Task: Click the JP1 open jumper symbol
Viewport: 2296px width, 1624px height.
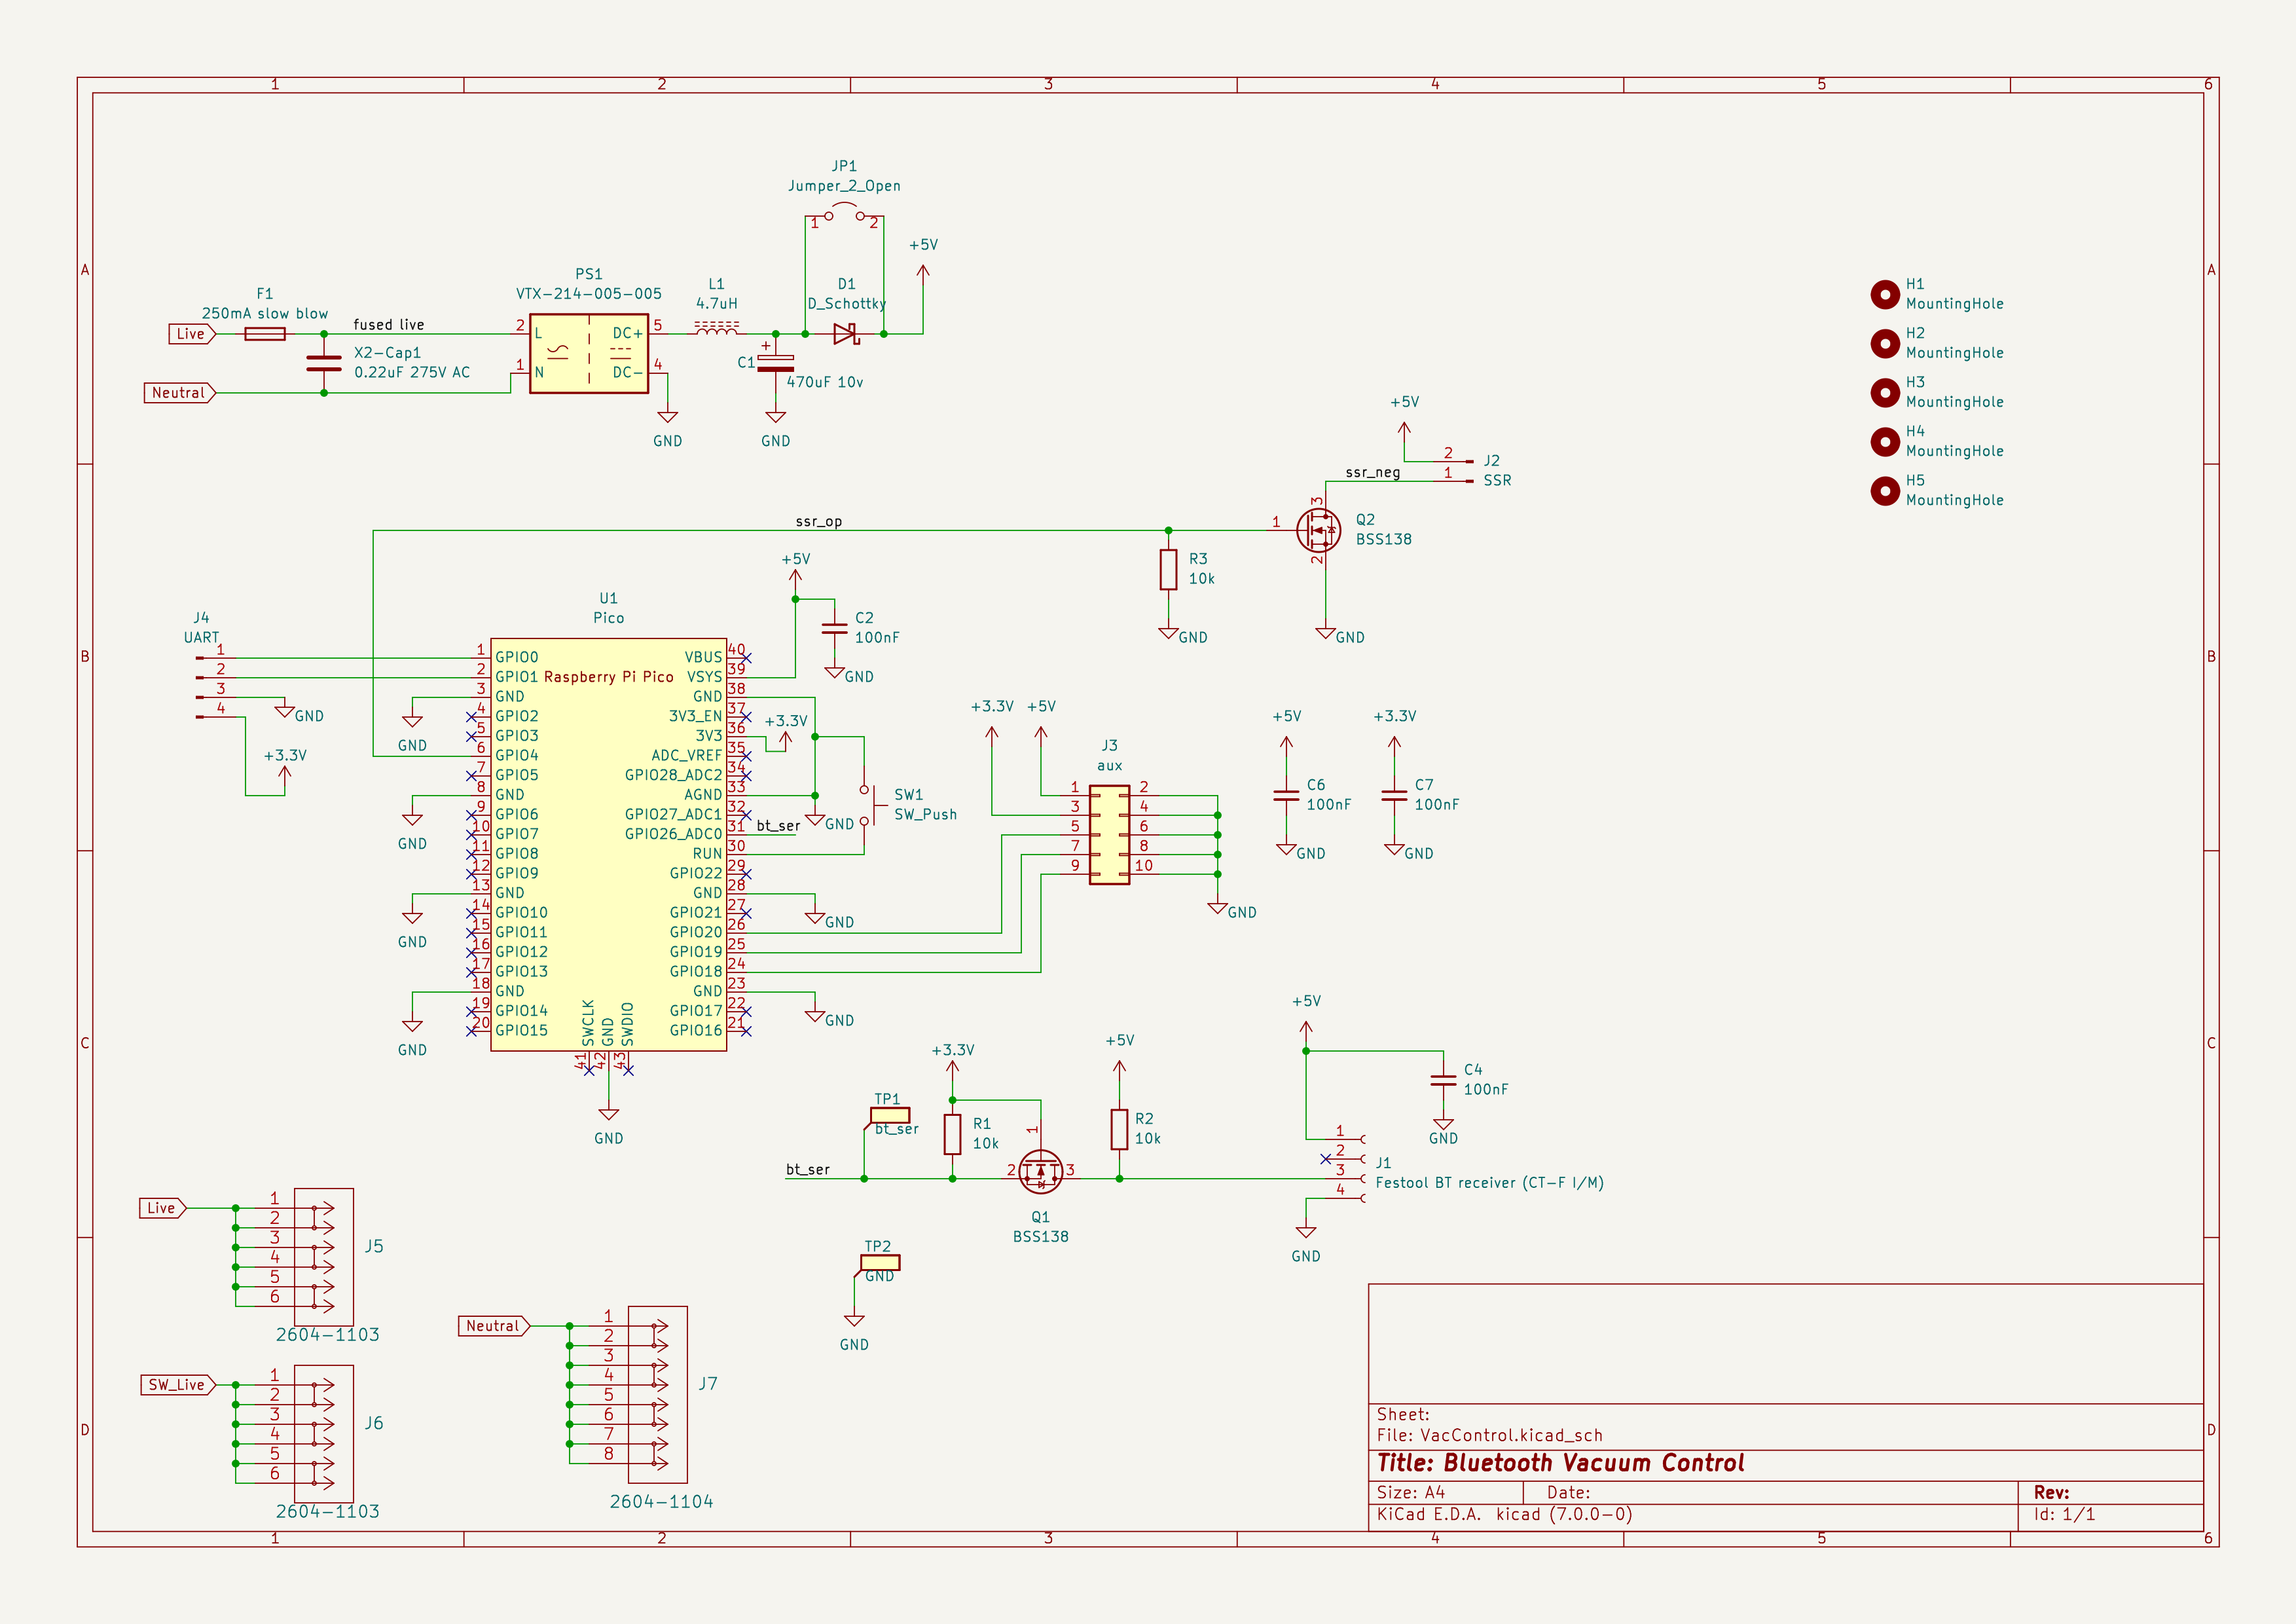Action: 844,213
